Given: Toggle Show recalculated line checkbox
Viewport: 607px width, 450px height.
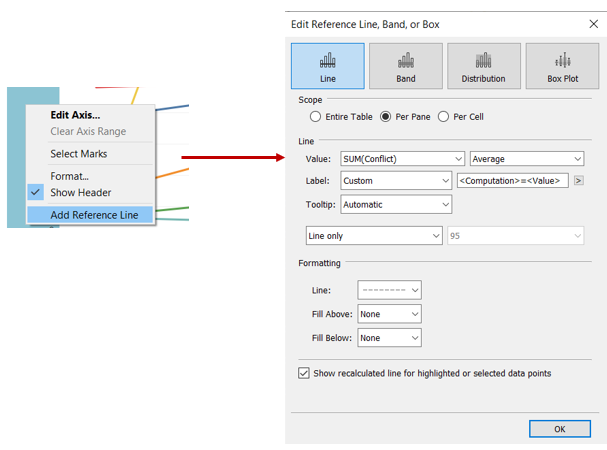Looking at the screenshot, I should point(304,373).
